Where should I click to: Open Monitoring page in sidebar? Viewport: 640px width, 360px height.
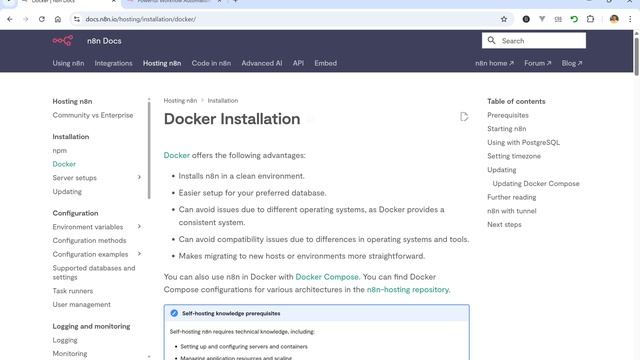(x=70, y=353)
